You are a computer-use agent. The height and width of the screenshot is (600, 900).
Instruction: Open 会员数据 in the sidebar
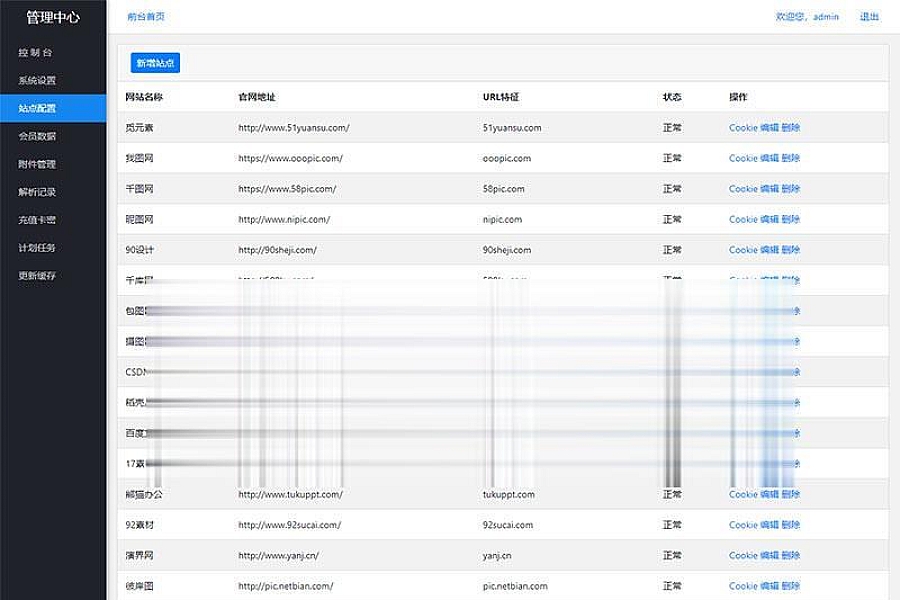37,136
